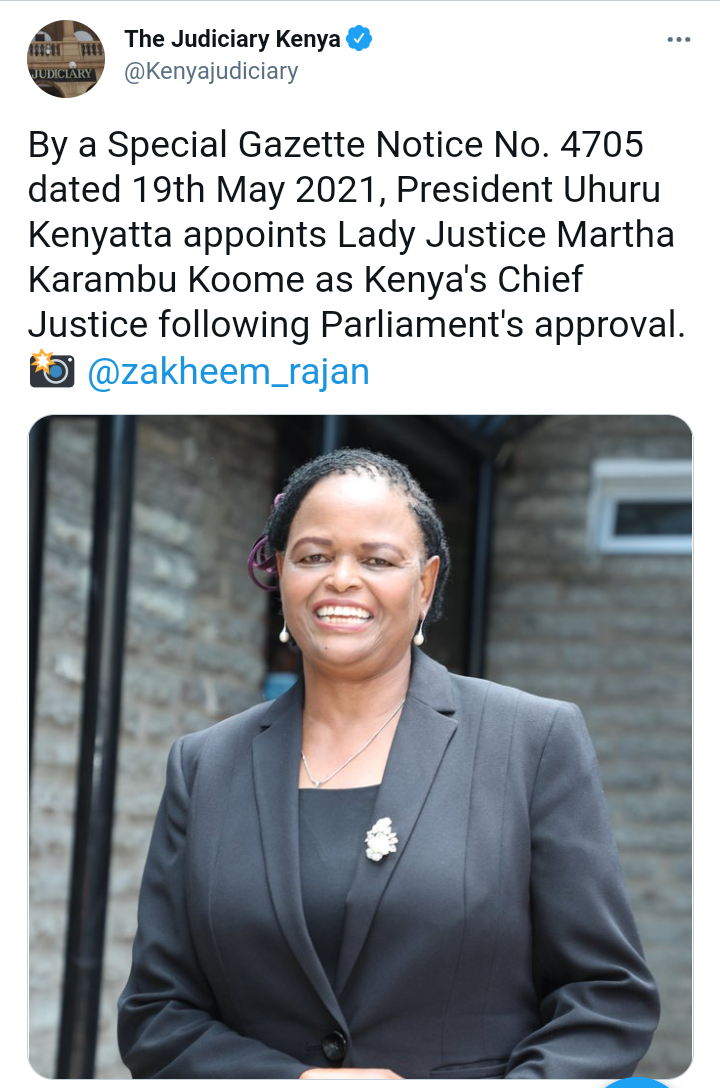Click the words Special Gazette Notice No. 4705

(375, 145)
